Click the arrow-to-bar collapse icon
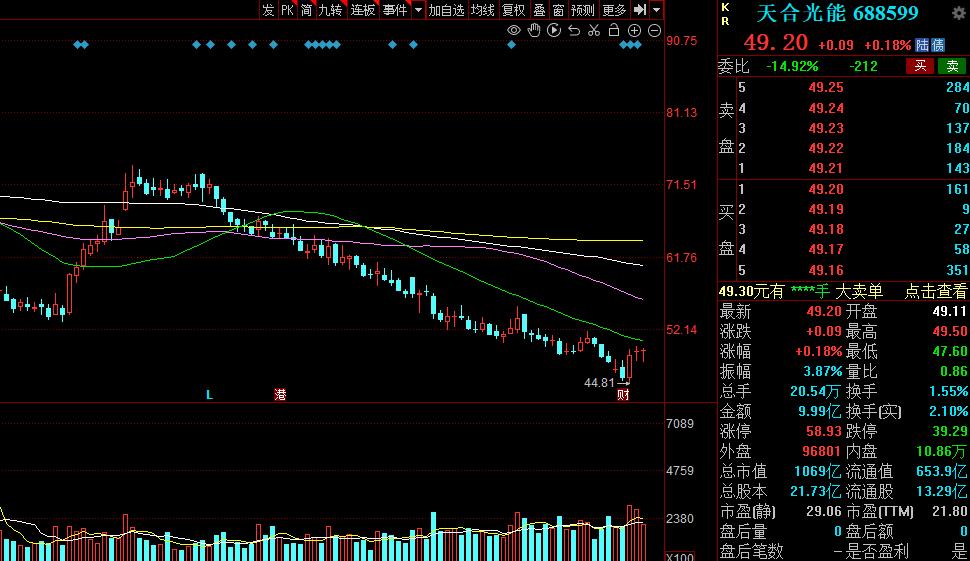Viewport: 970px width, 561px height. pyautogui.click(x=640, y=10)
